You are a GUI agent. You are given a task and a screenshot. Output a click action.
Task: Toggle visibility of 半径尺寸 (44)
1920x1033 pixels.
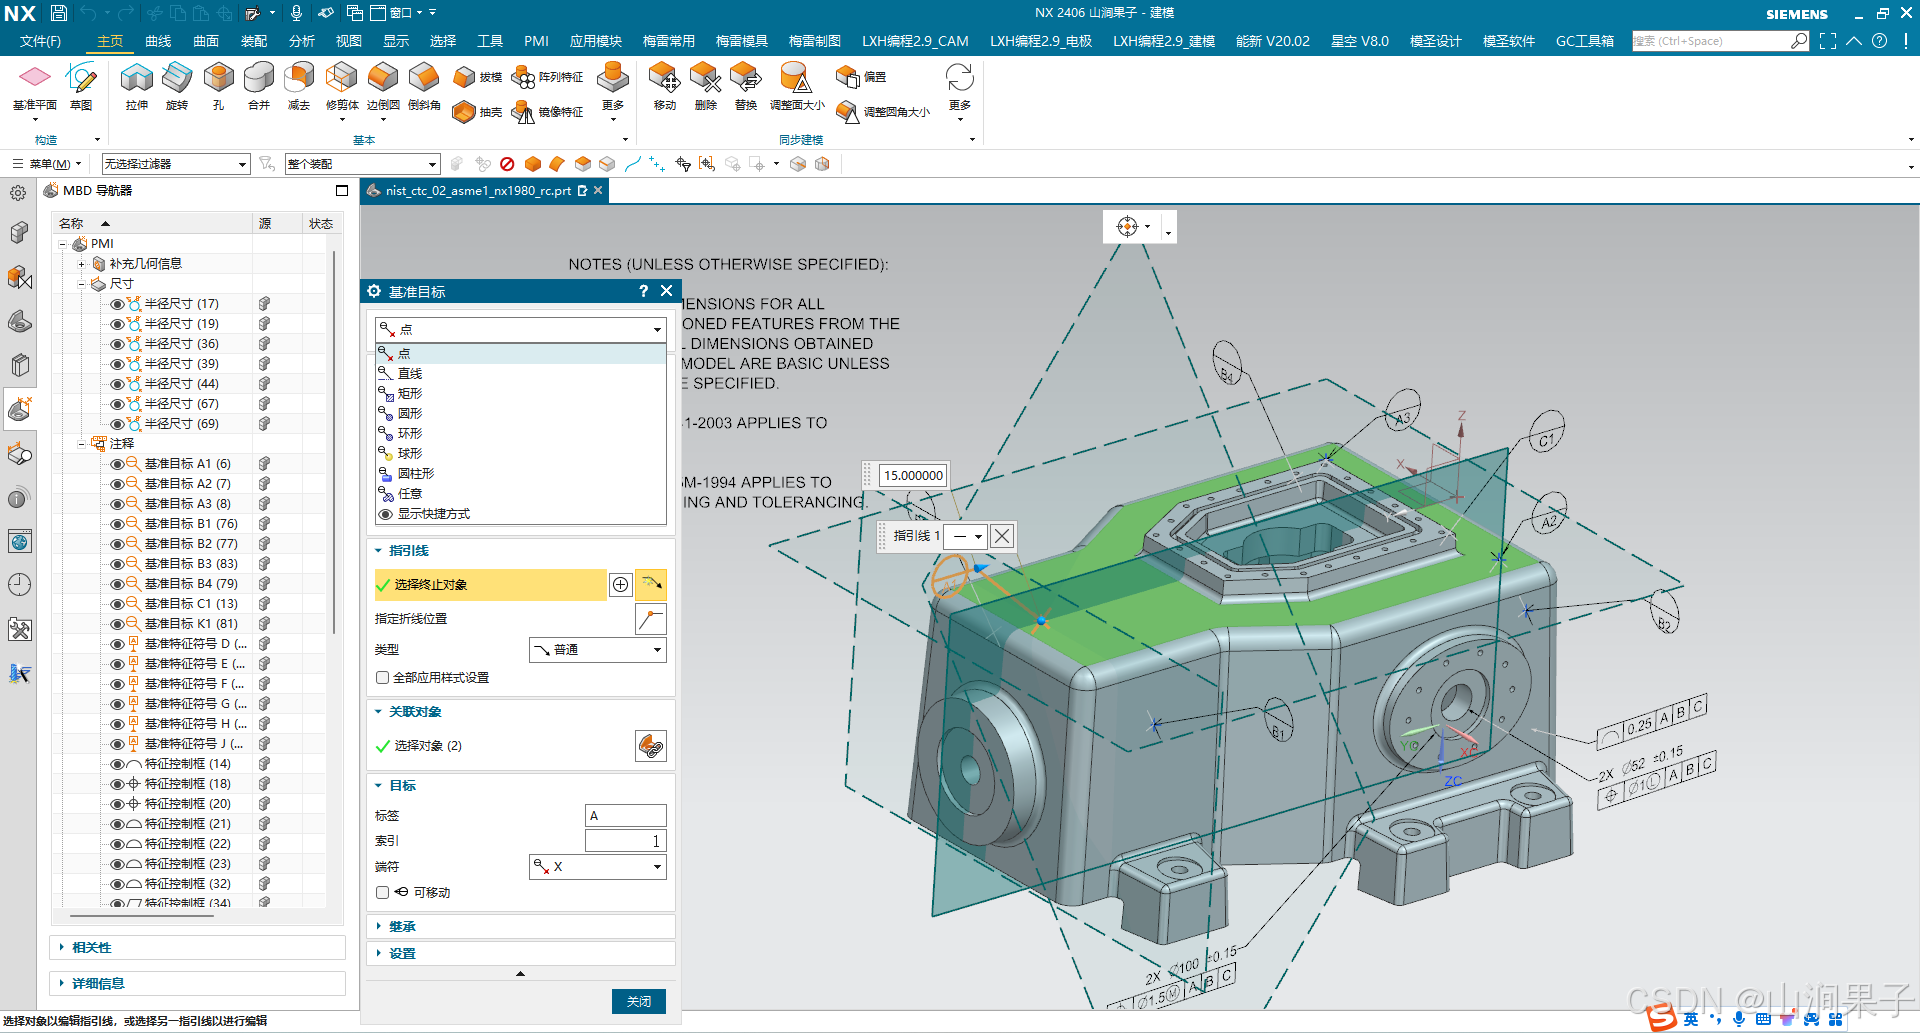click(x=117, y=384)
